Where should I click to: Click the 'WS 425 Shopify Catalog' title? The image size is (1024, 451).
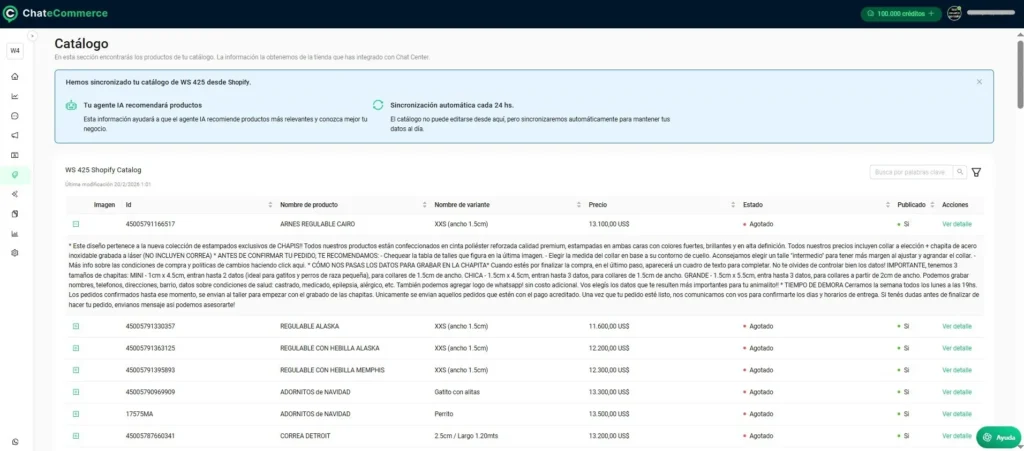(x=103, y=170)
